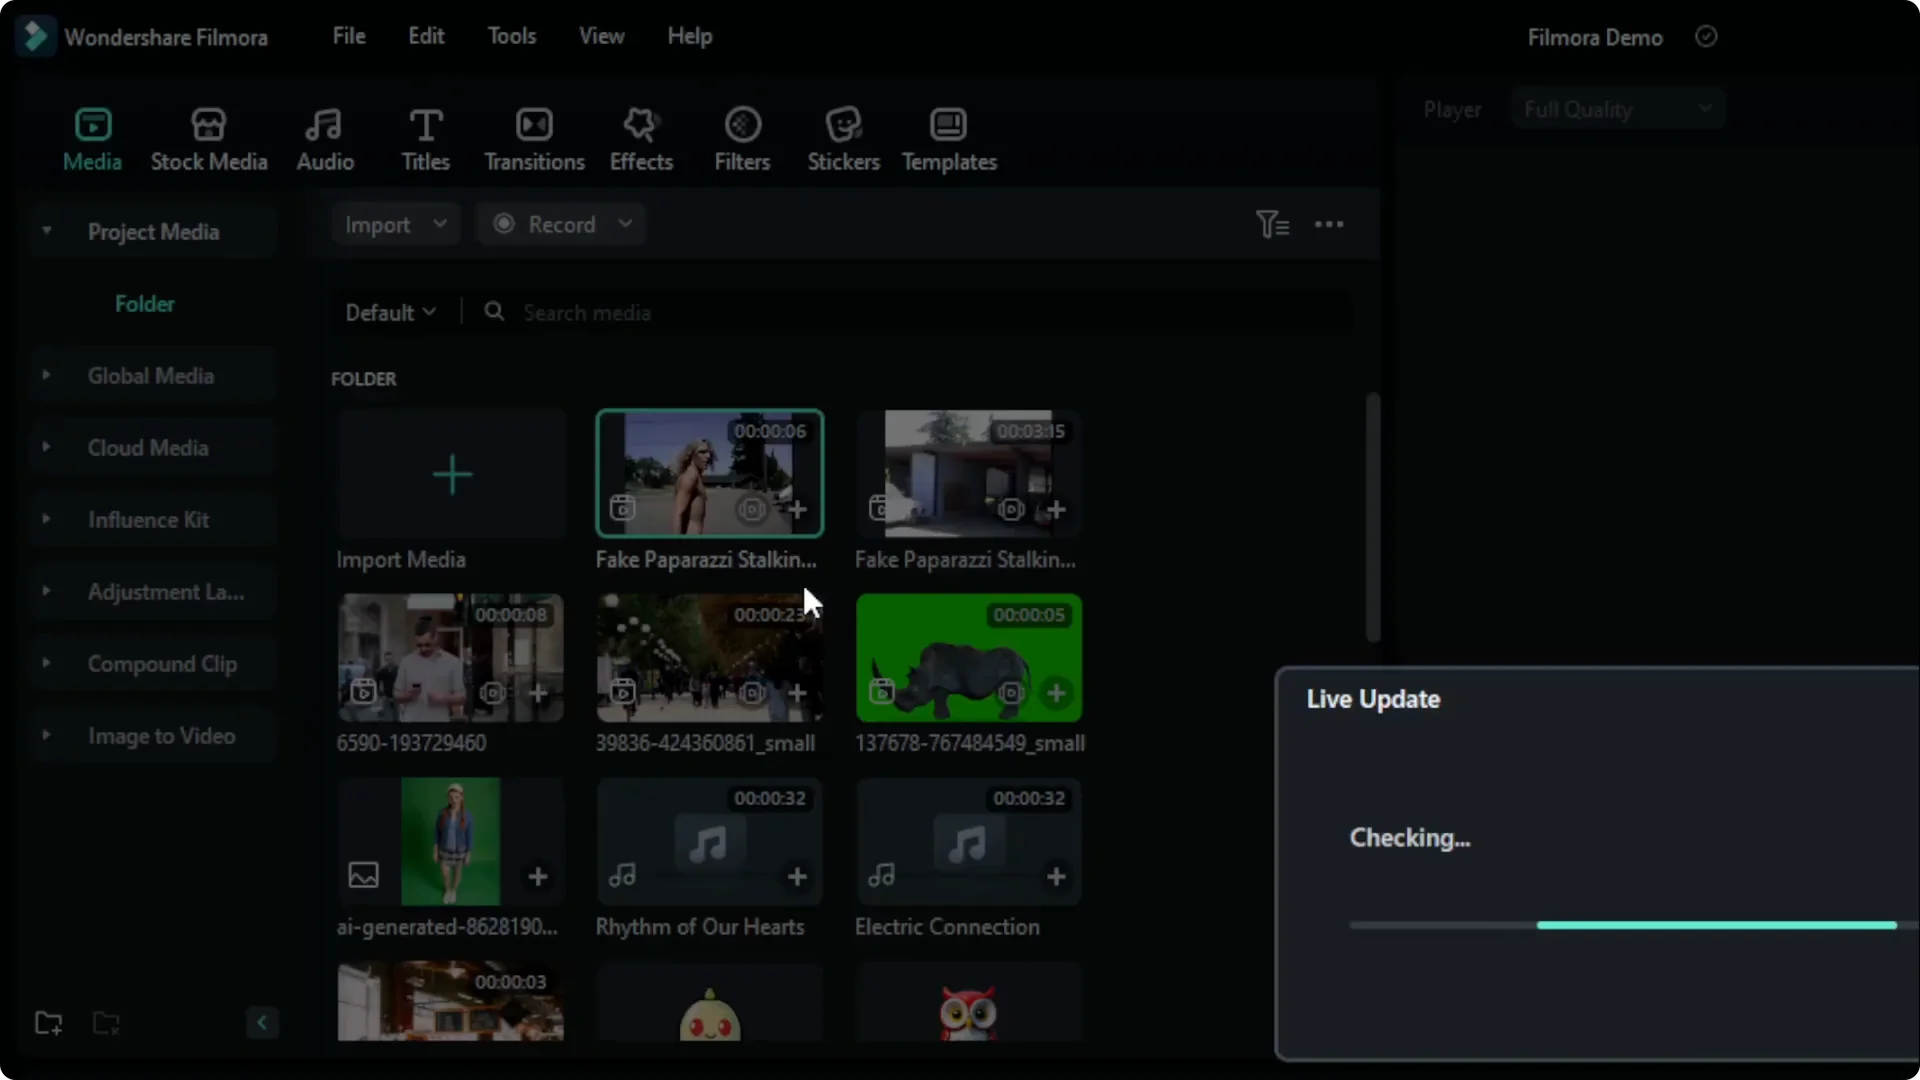Expand the Cloud Media section
Screen dimensions: 1920x1080
[45, 447]
